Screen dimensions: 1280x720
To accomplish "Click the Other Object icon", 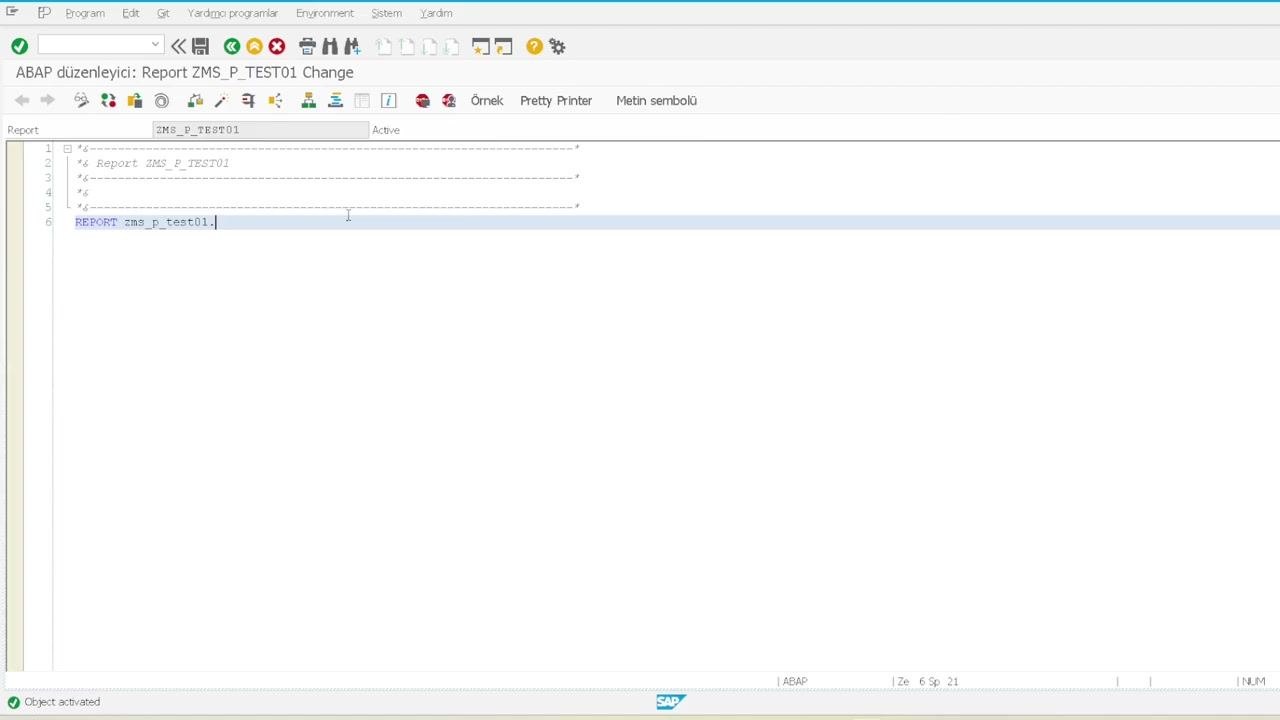I will pyautogui.click(x=135, y=100).
